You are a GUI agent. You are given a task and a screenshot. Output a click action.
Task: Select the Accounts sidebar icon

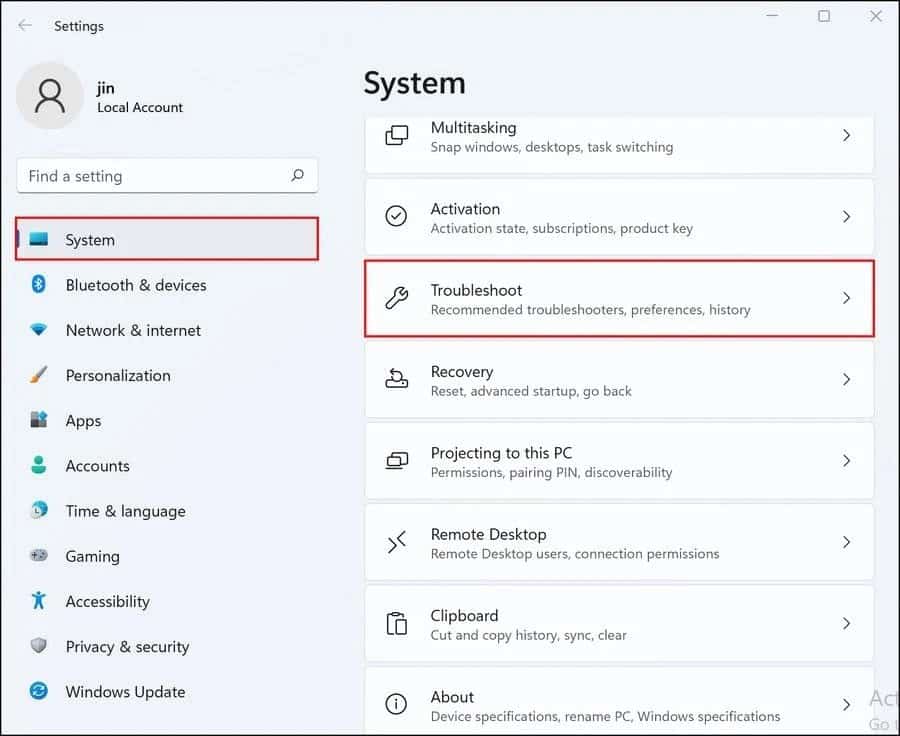(37, 466)
